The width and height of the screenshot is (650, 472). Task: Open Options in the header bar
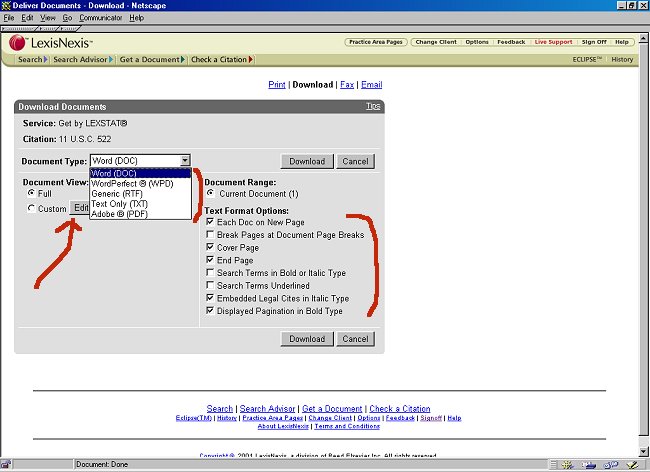tap(477, 42)
